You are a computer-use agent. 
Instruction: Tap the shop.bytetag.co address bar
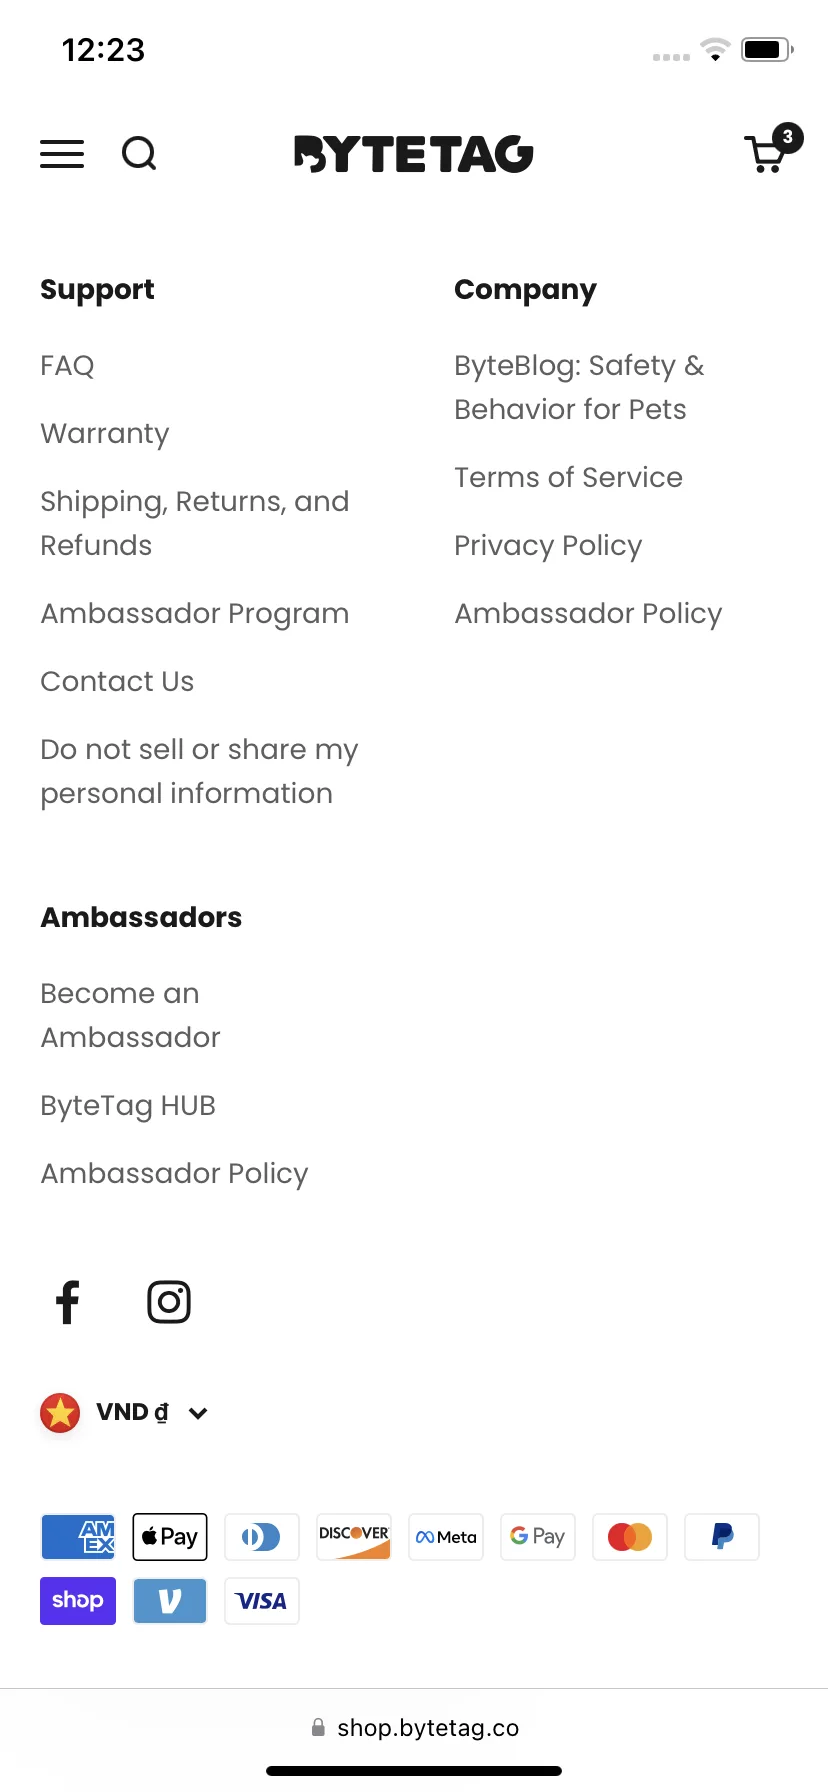414,1728
